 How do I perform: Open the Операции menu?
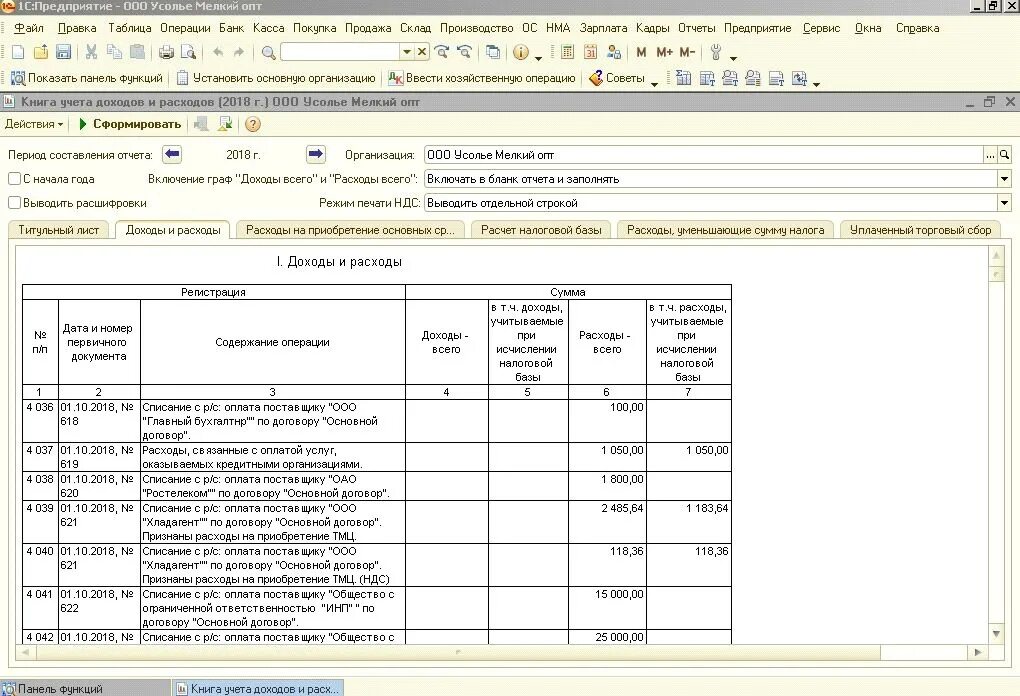pos(185,28)
